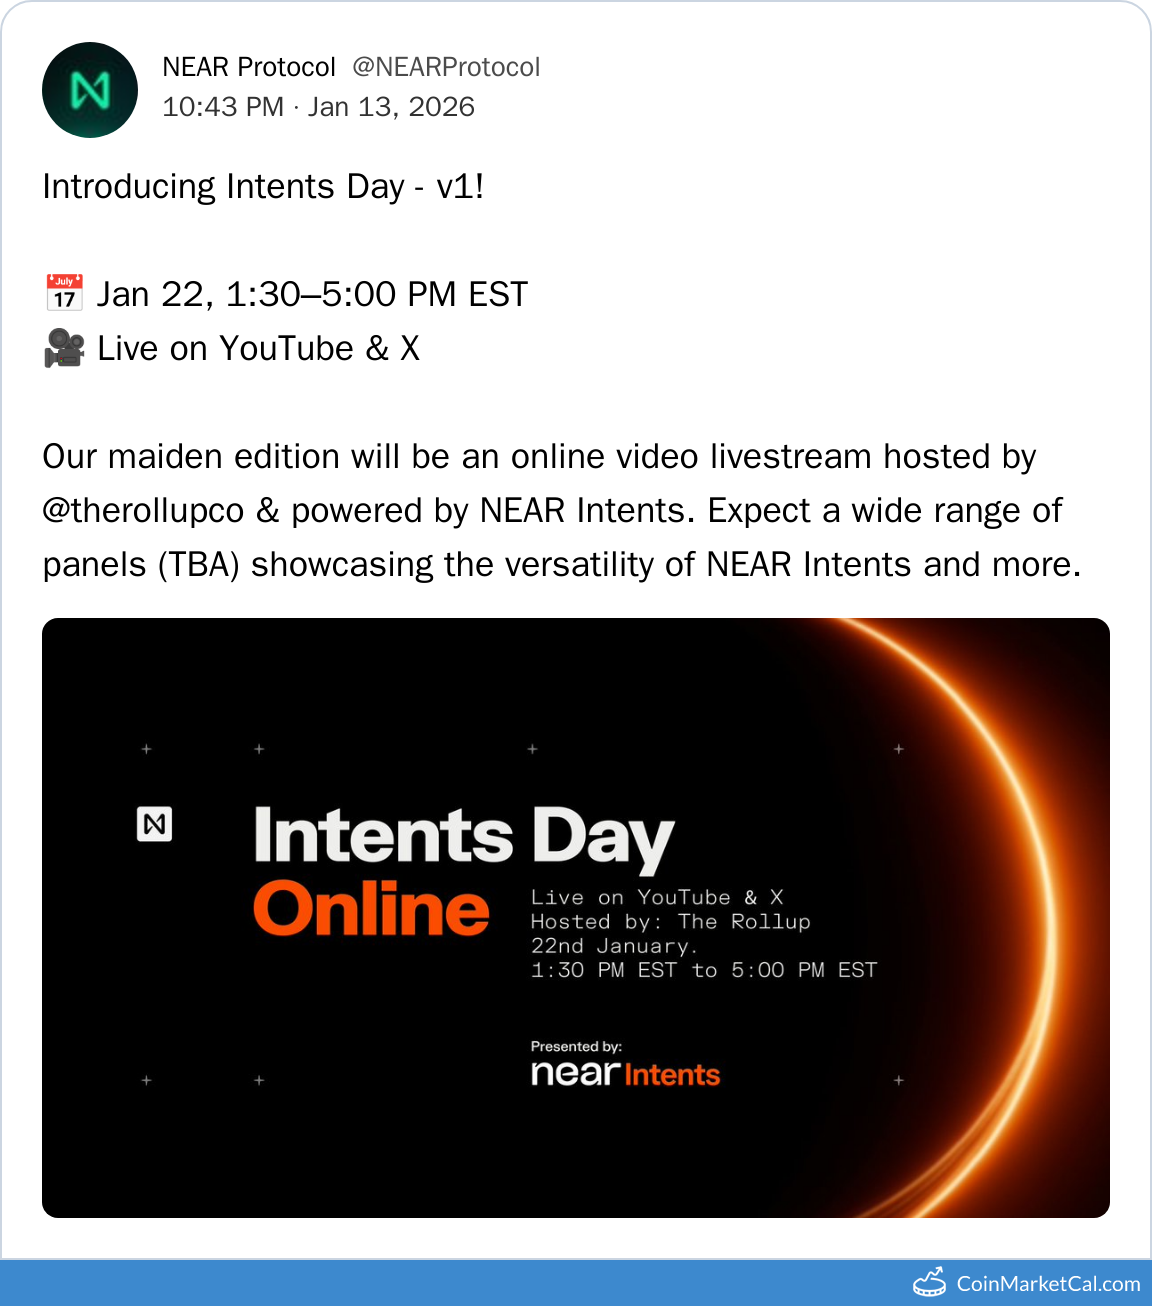The image size is (1152, 1306).
Task: Click the CoinMarketCal logo icon
Action: coord(930,1282)
